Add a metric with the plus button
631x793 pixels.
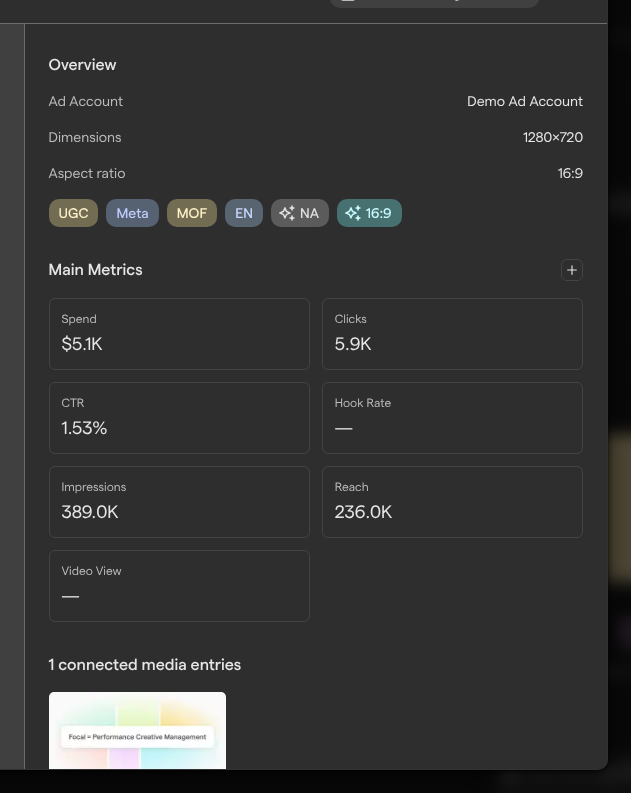point(572,270)
